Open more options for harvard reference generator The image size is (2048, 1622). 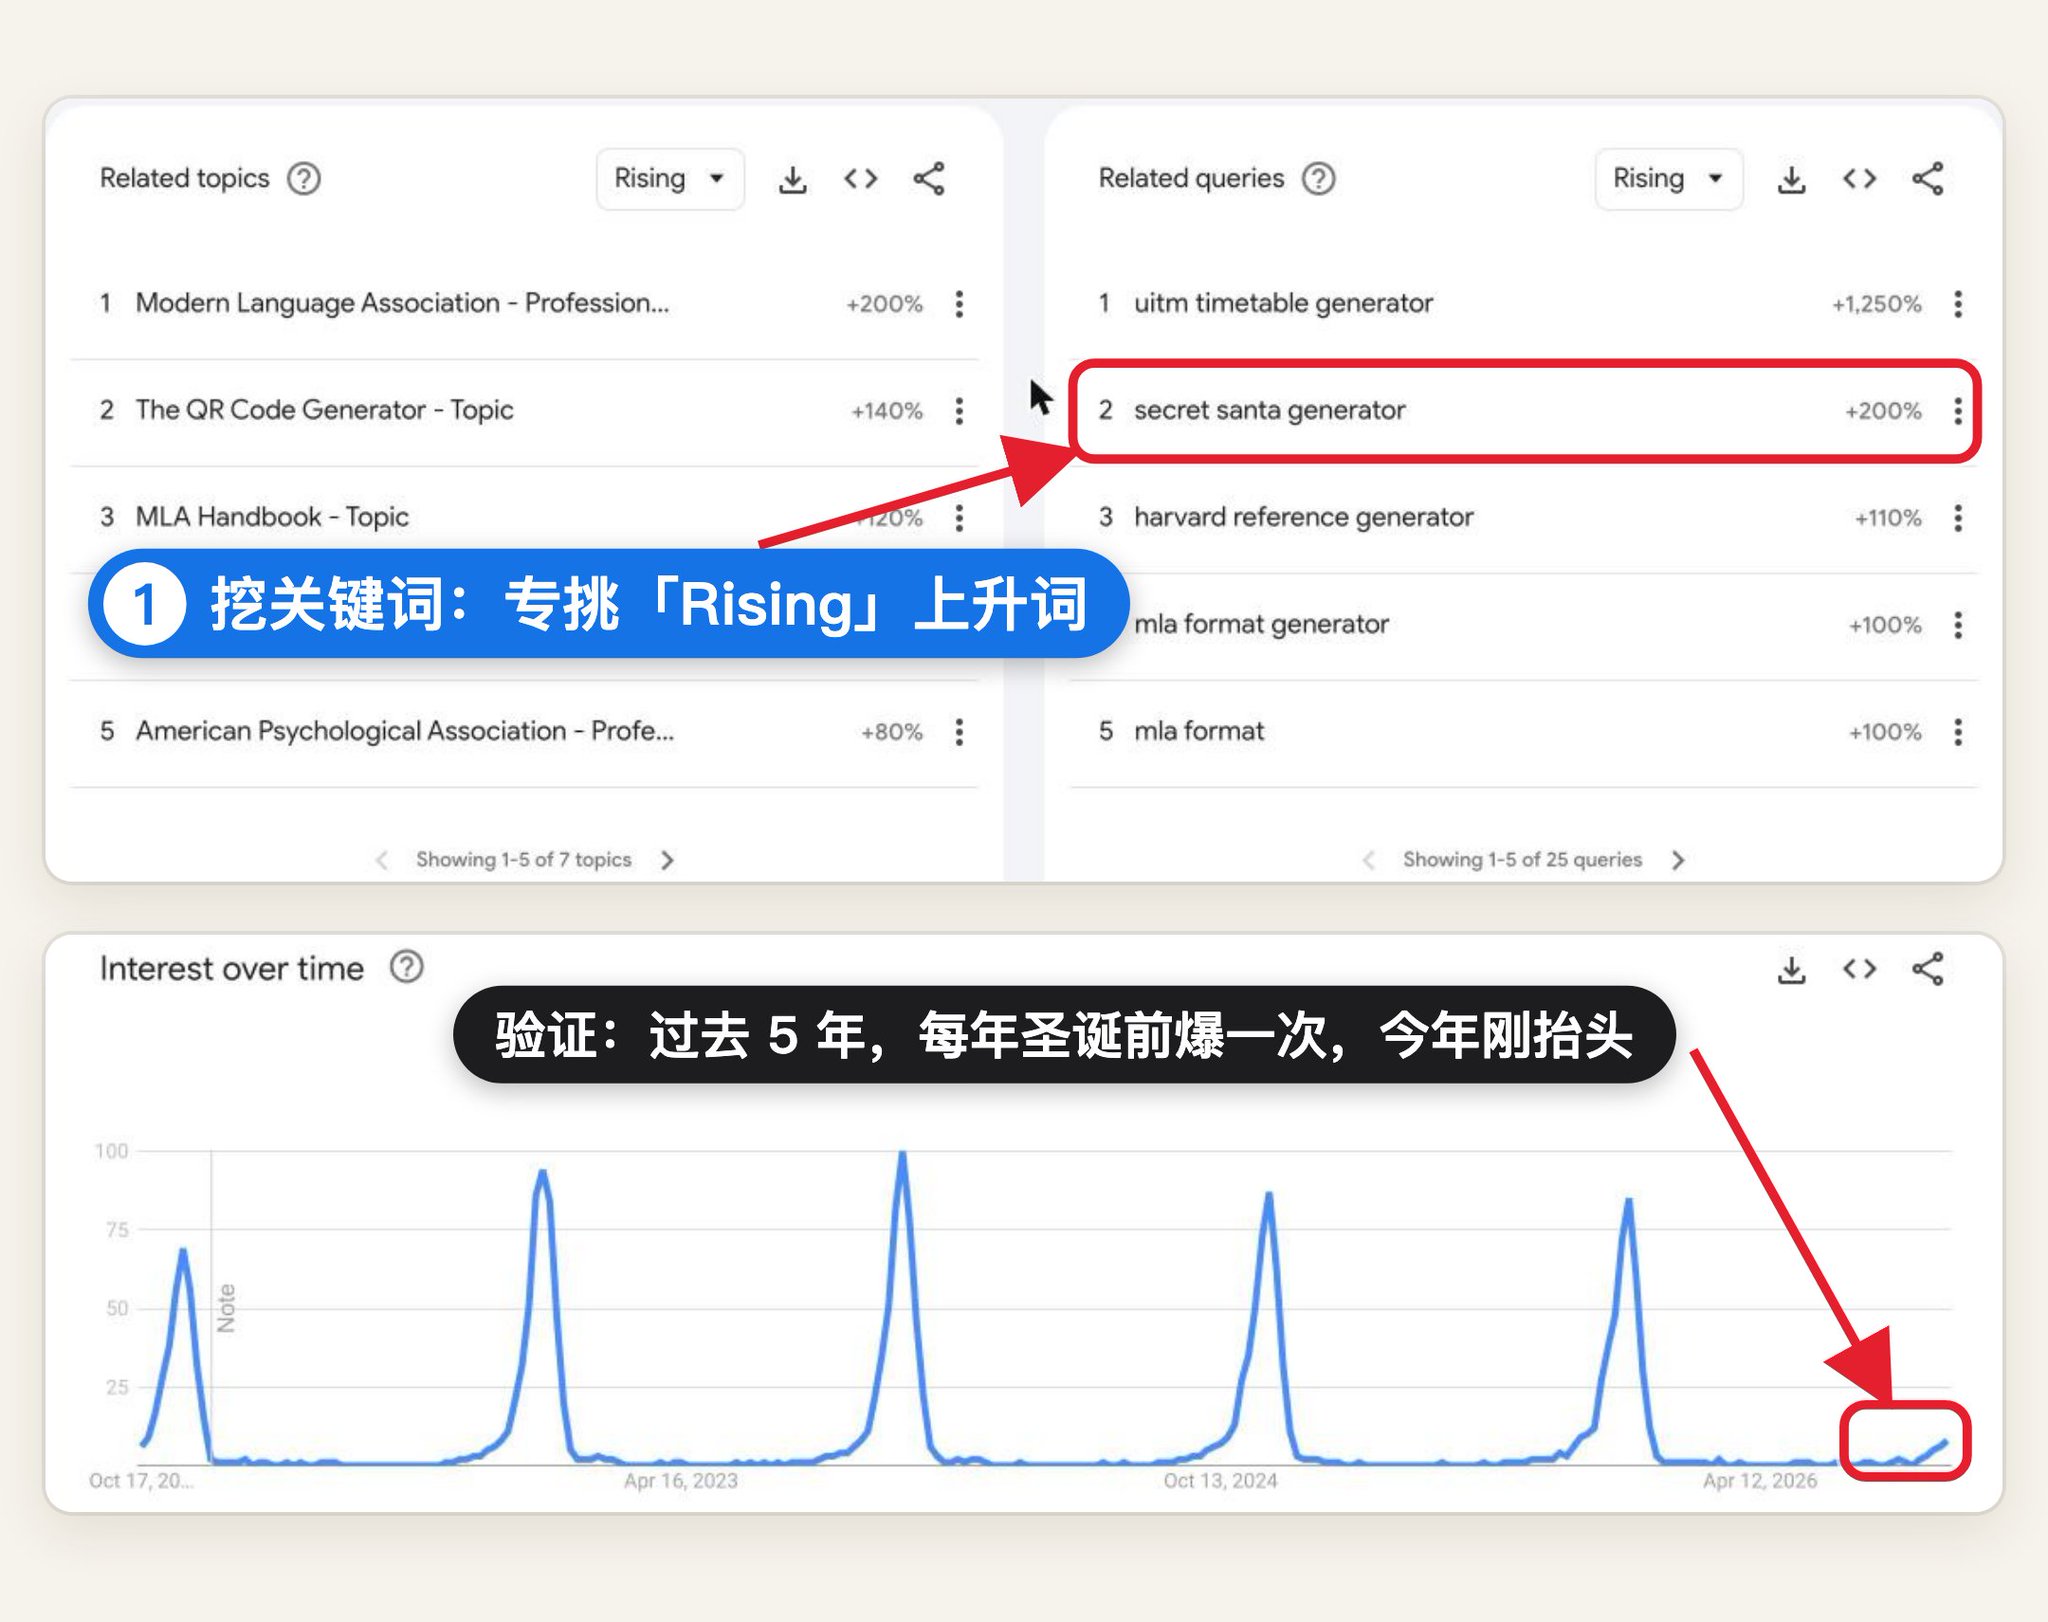(x=1958, y=518)
